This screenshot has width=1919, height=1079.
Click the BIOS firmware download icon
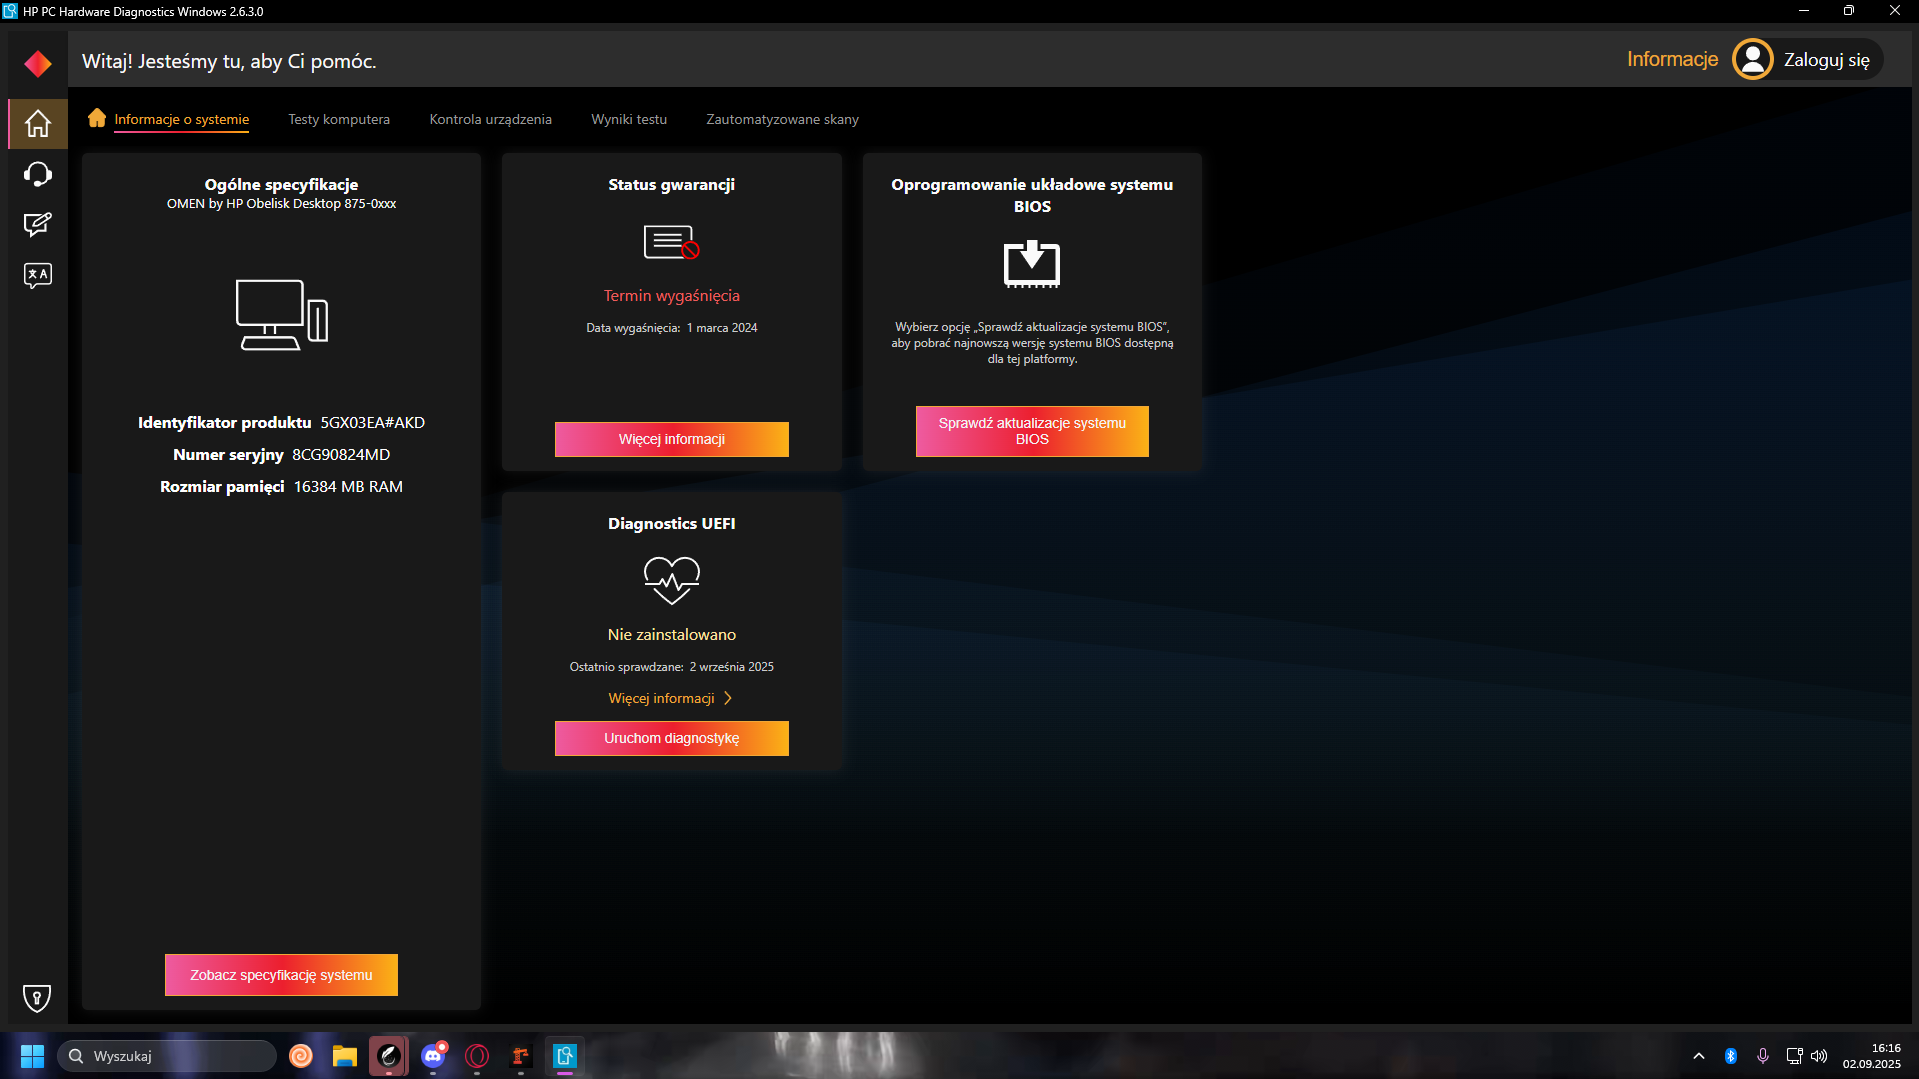(1032, 264)
